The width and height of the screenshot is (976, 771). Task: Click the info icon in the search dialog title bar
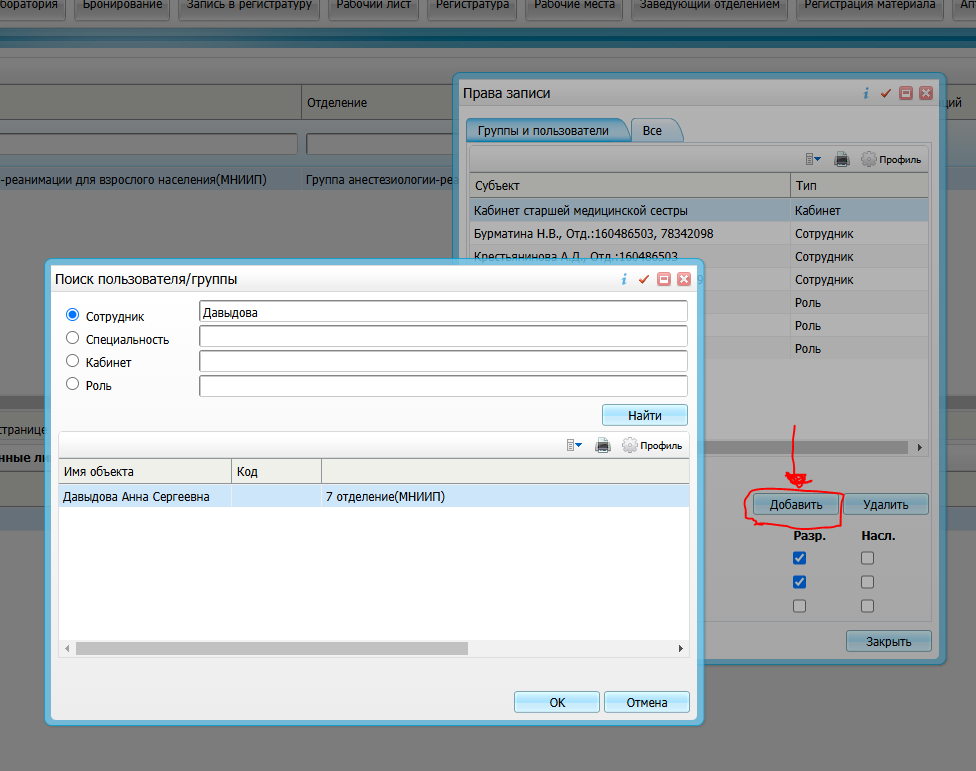tap(624, 280)
